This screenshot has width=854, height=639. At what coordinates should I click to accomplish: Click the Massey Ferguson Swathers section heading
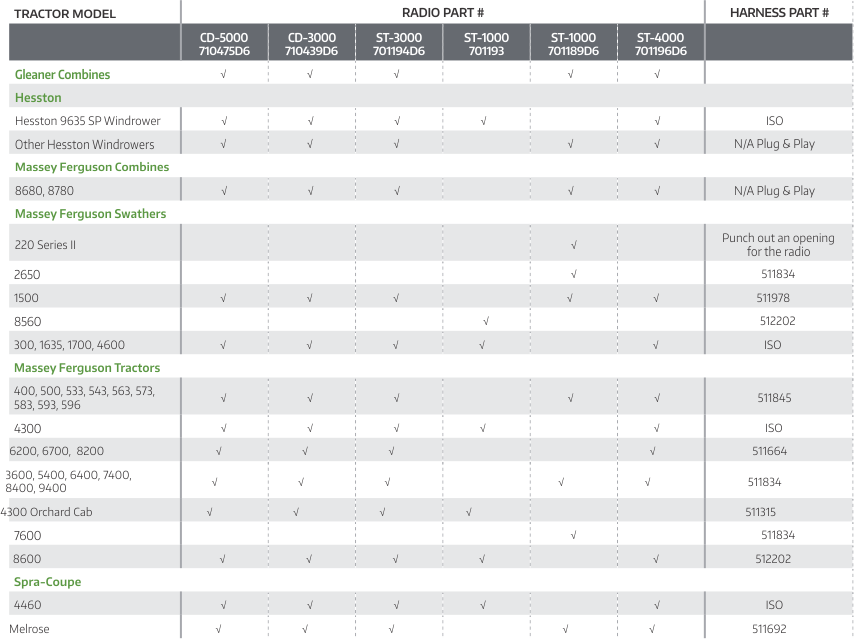90,214
